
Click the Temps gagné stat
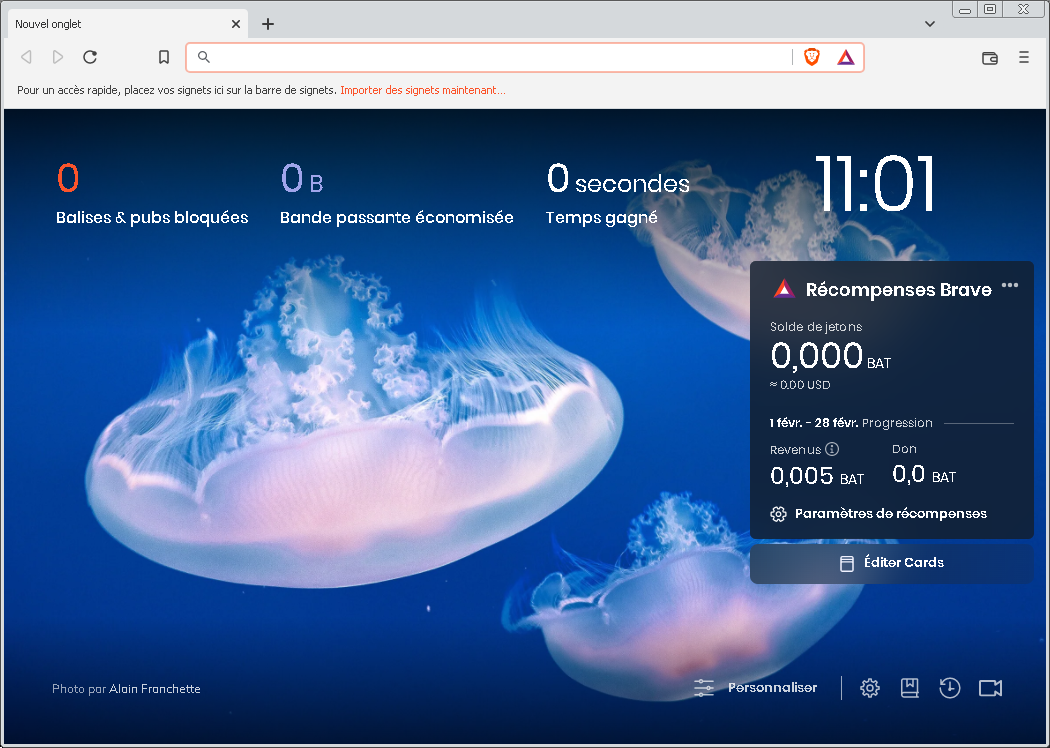click(x=617, y=194)
